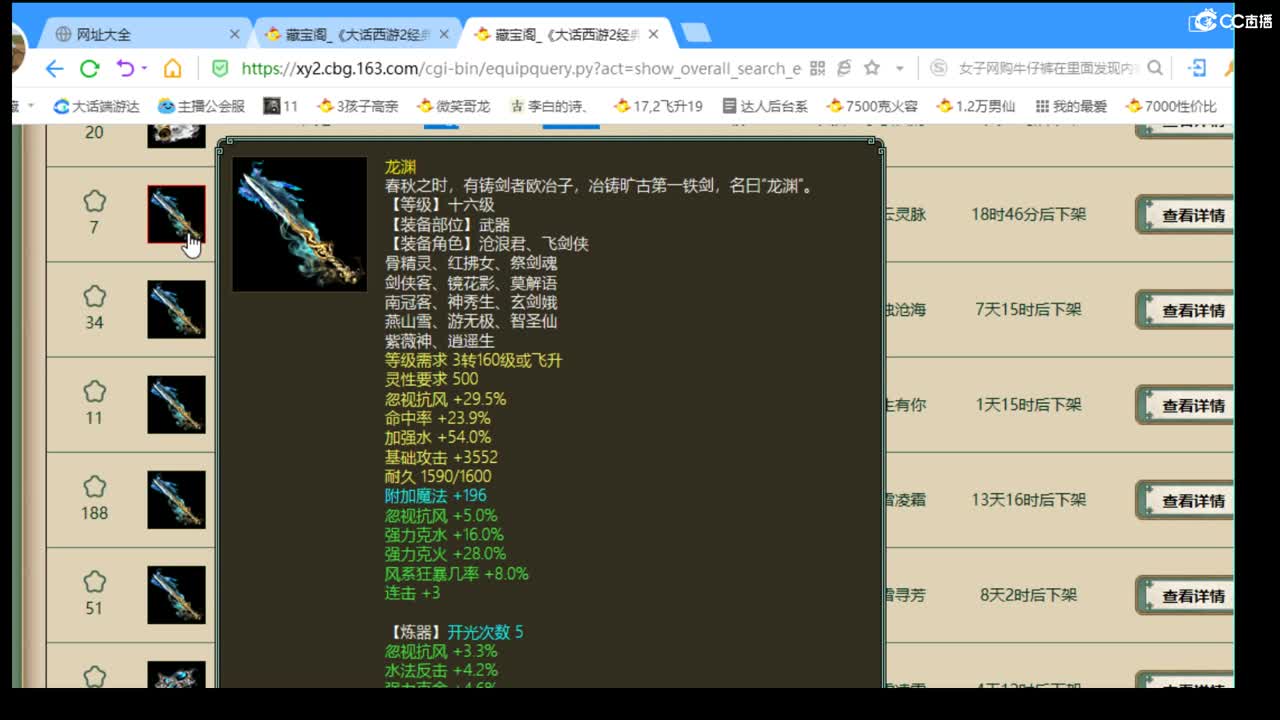This screenshot has height=720, width=1280.
Task: Open the 17,2飞升19 bookmark
Action: coord(658,105)
